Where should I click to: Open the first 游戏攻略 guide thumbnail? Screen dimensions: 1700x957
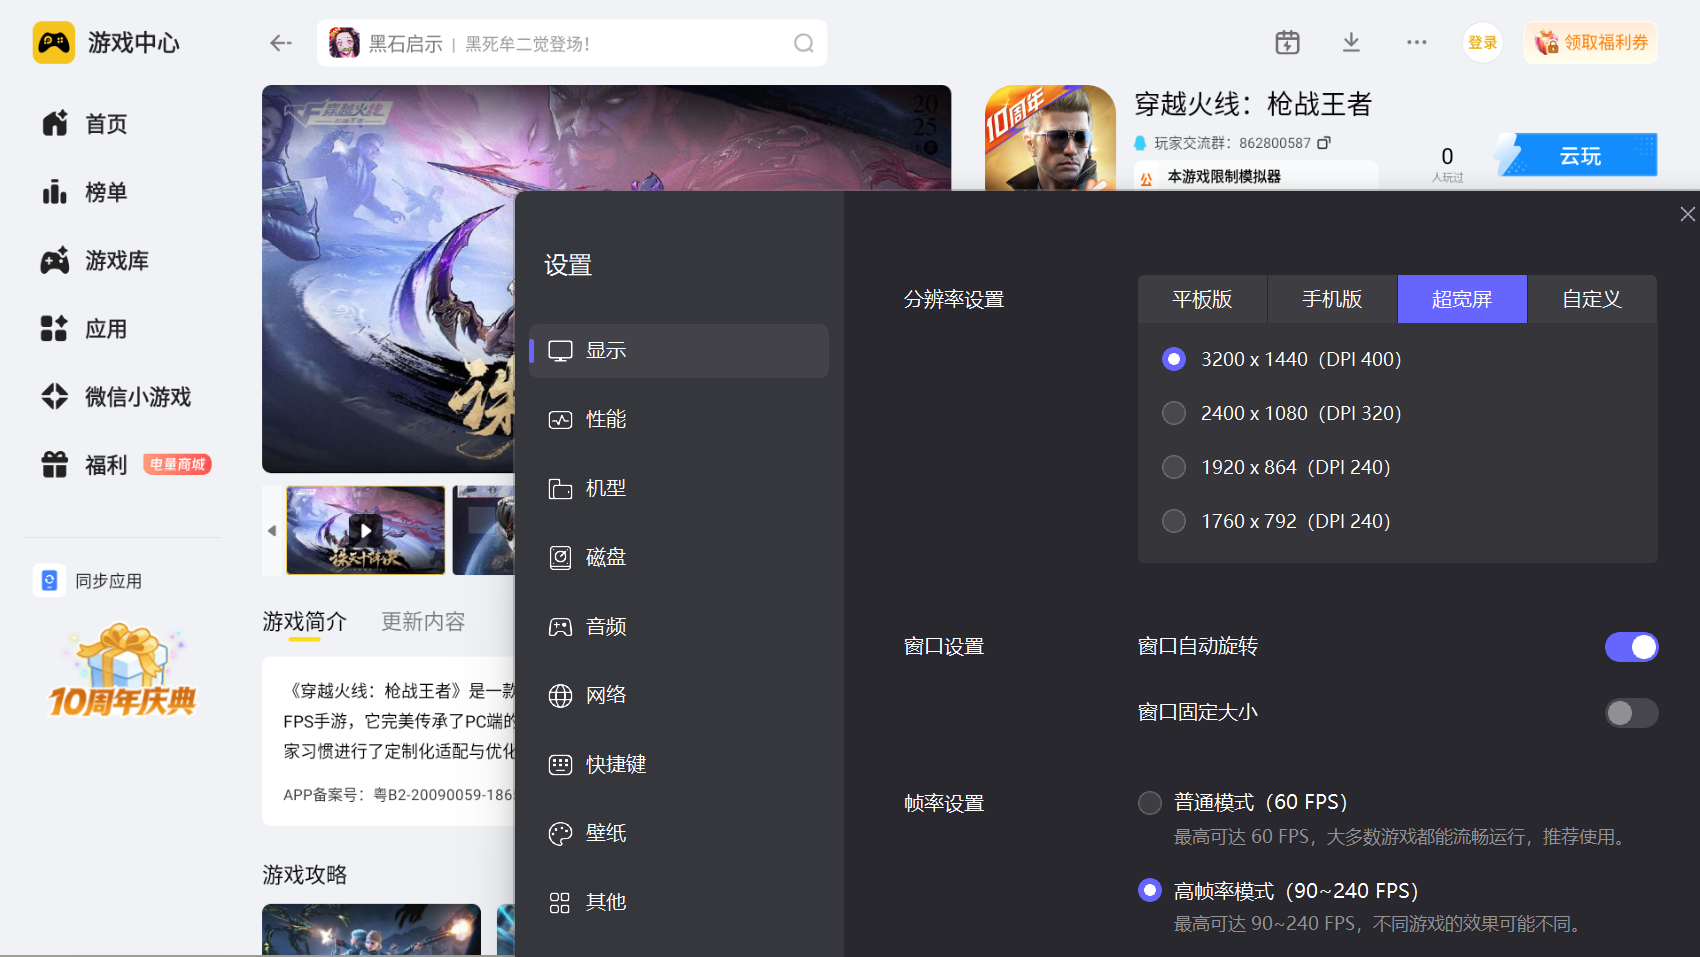371,930
